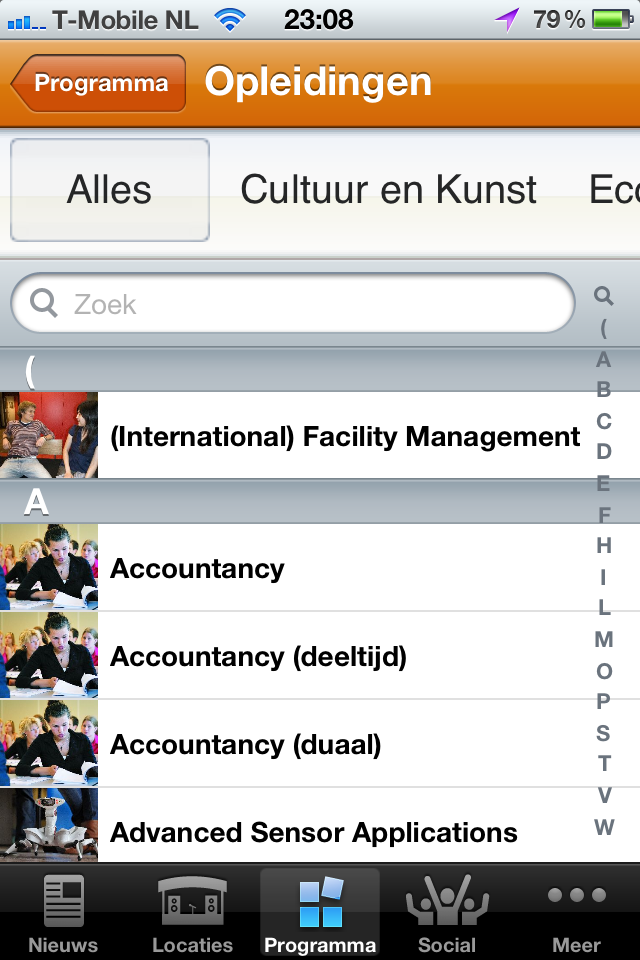640x960 pixels.
Task: Tap the magnifier icon in search field
Action: pos(44,303)
